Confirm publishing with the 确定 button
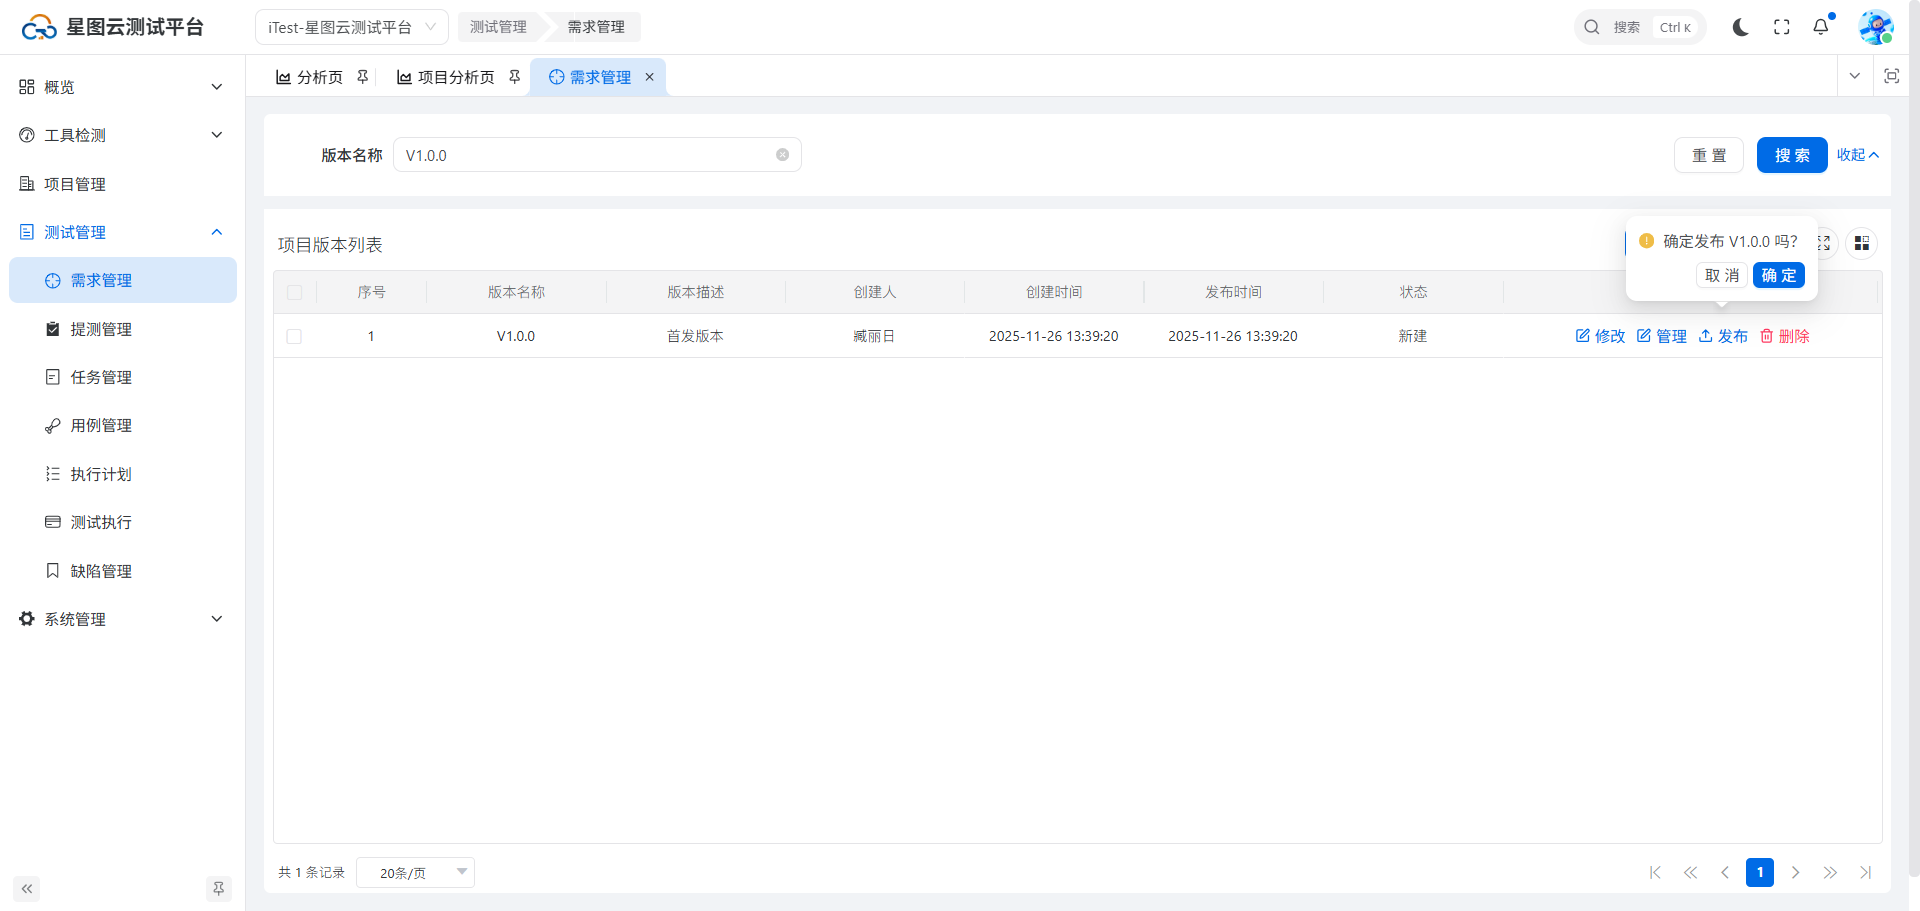The height and width of the screenshot is (911, 1920). (1778, 275)
